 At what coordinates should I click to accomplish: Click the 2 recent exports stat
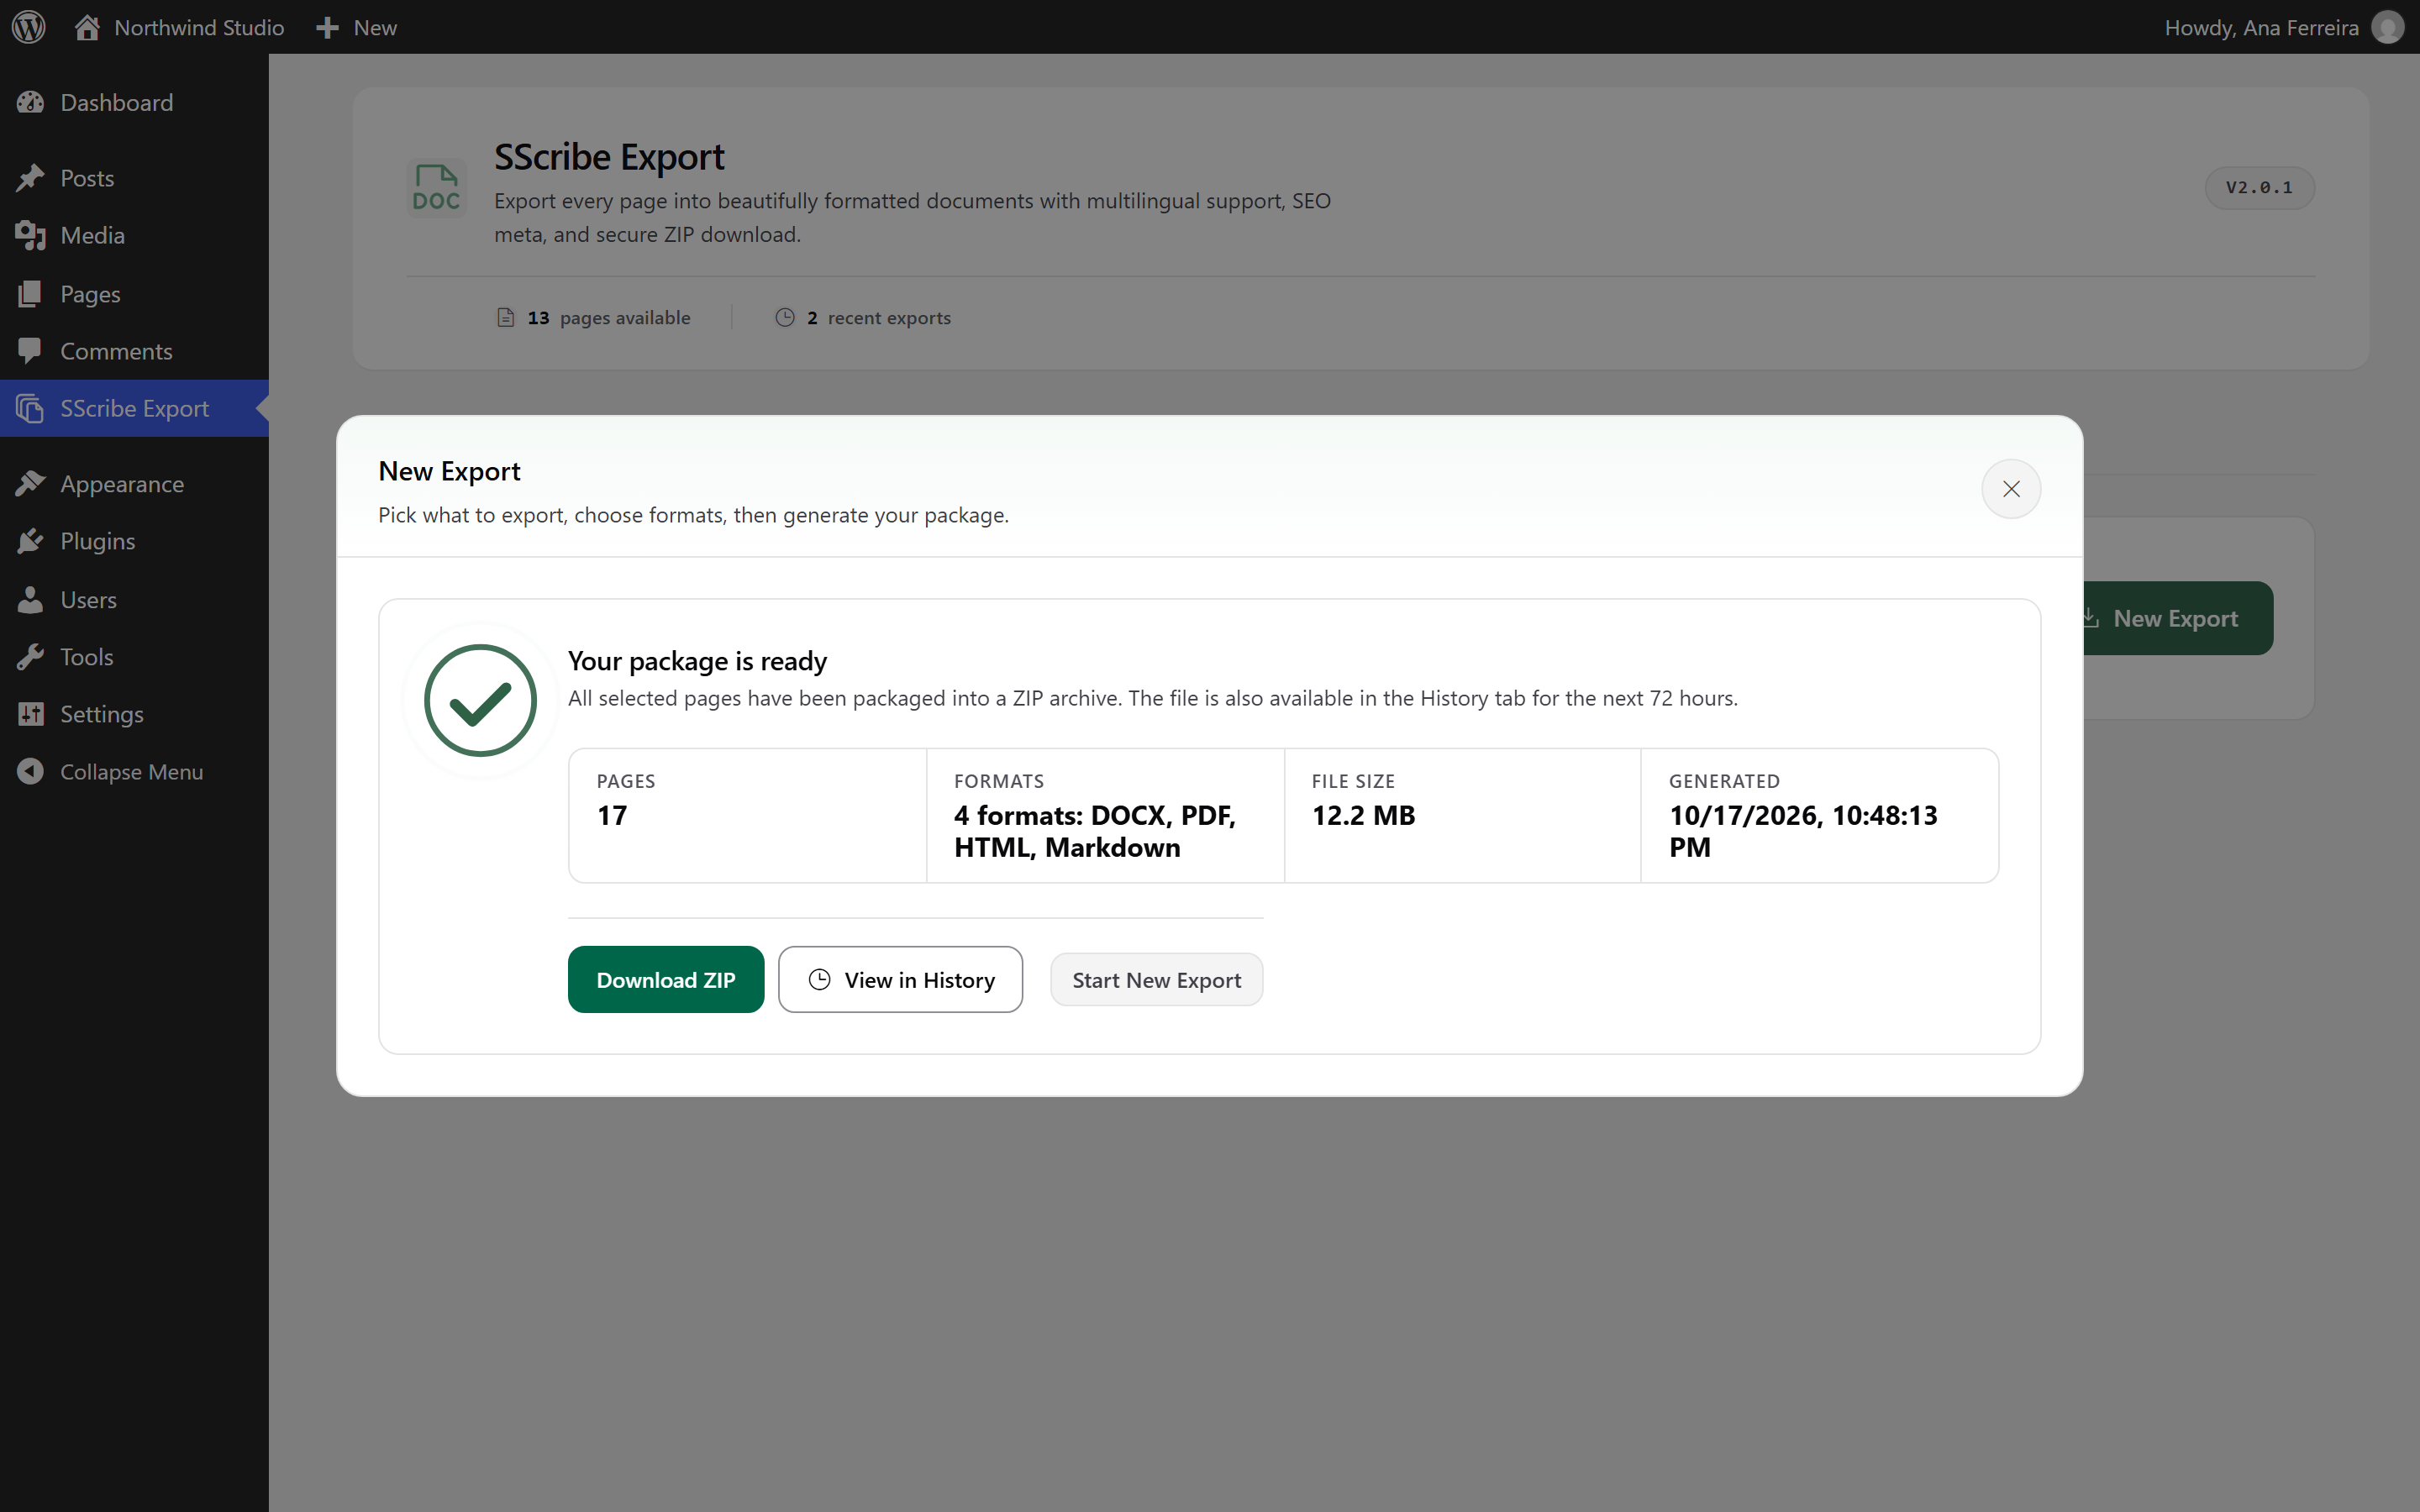tap(863, 317)
